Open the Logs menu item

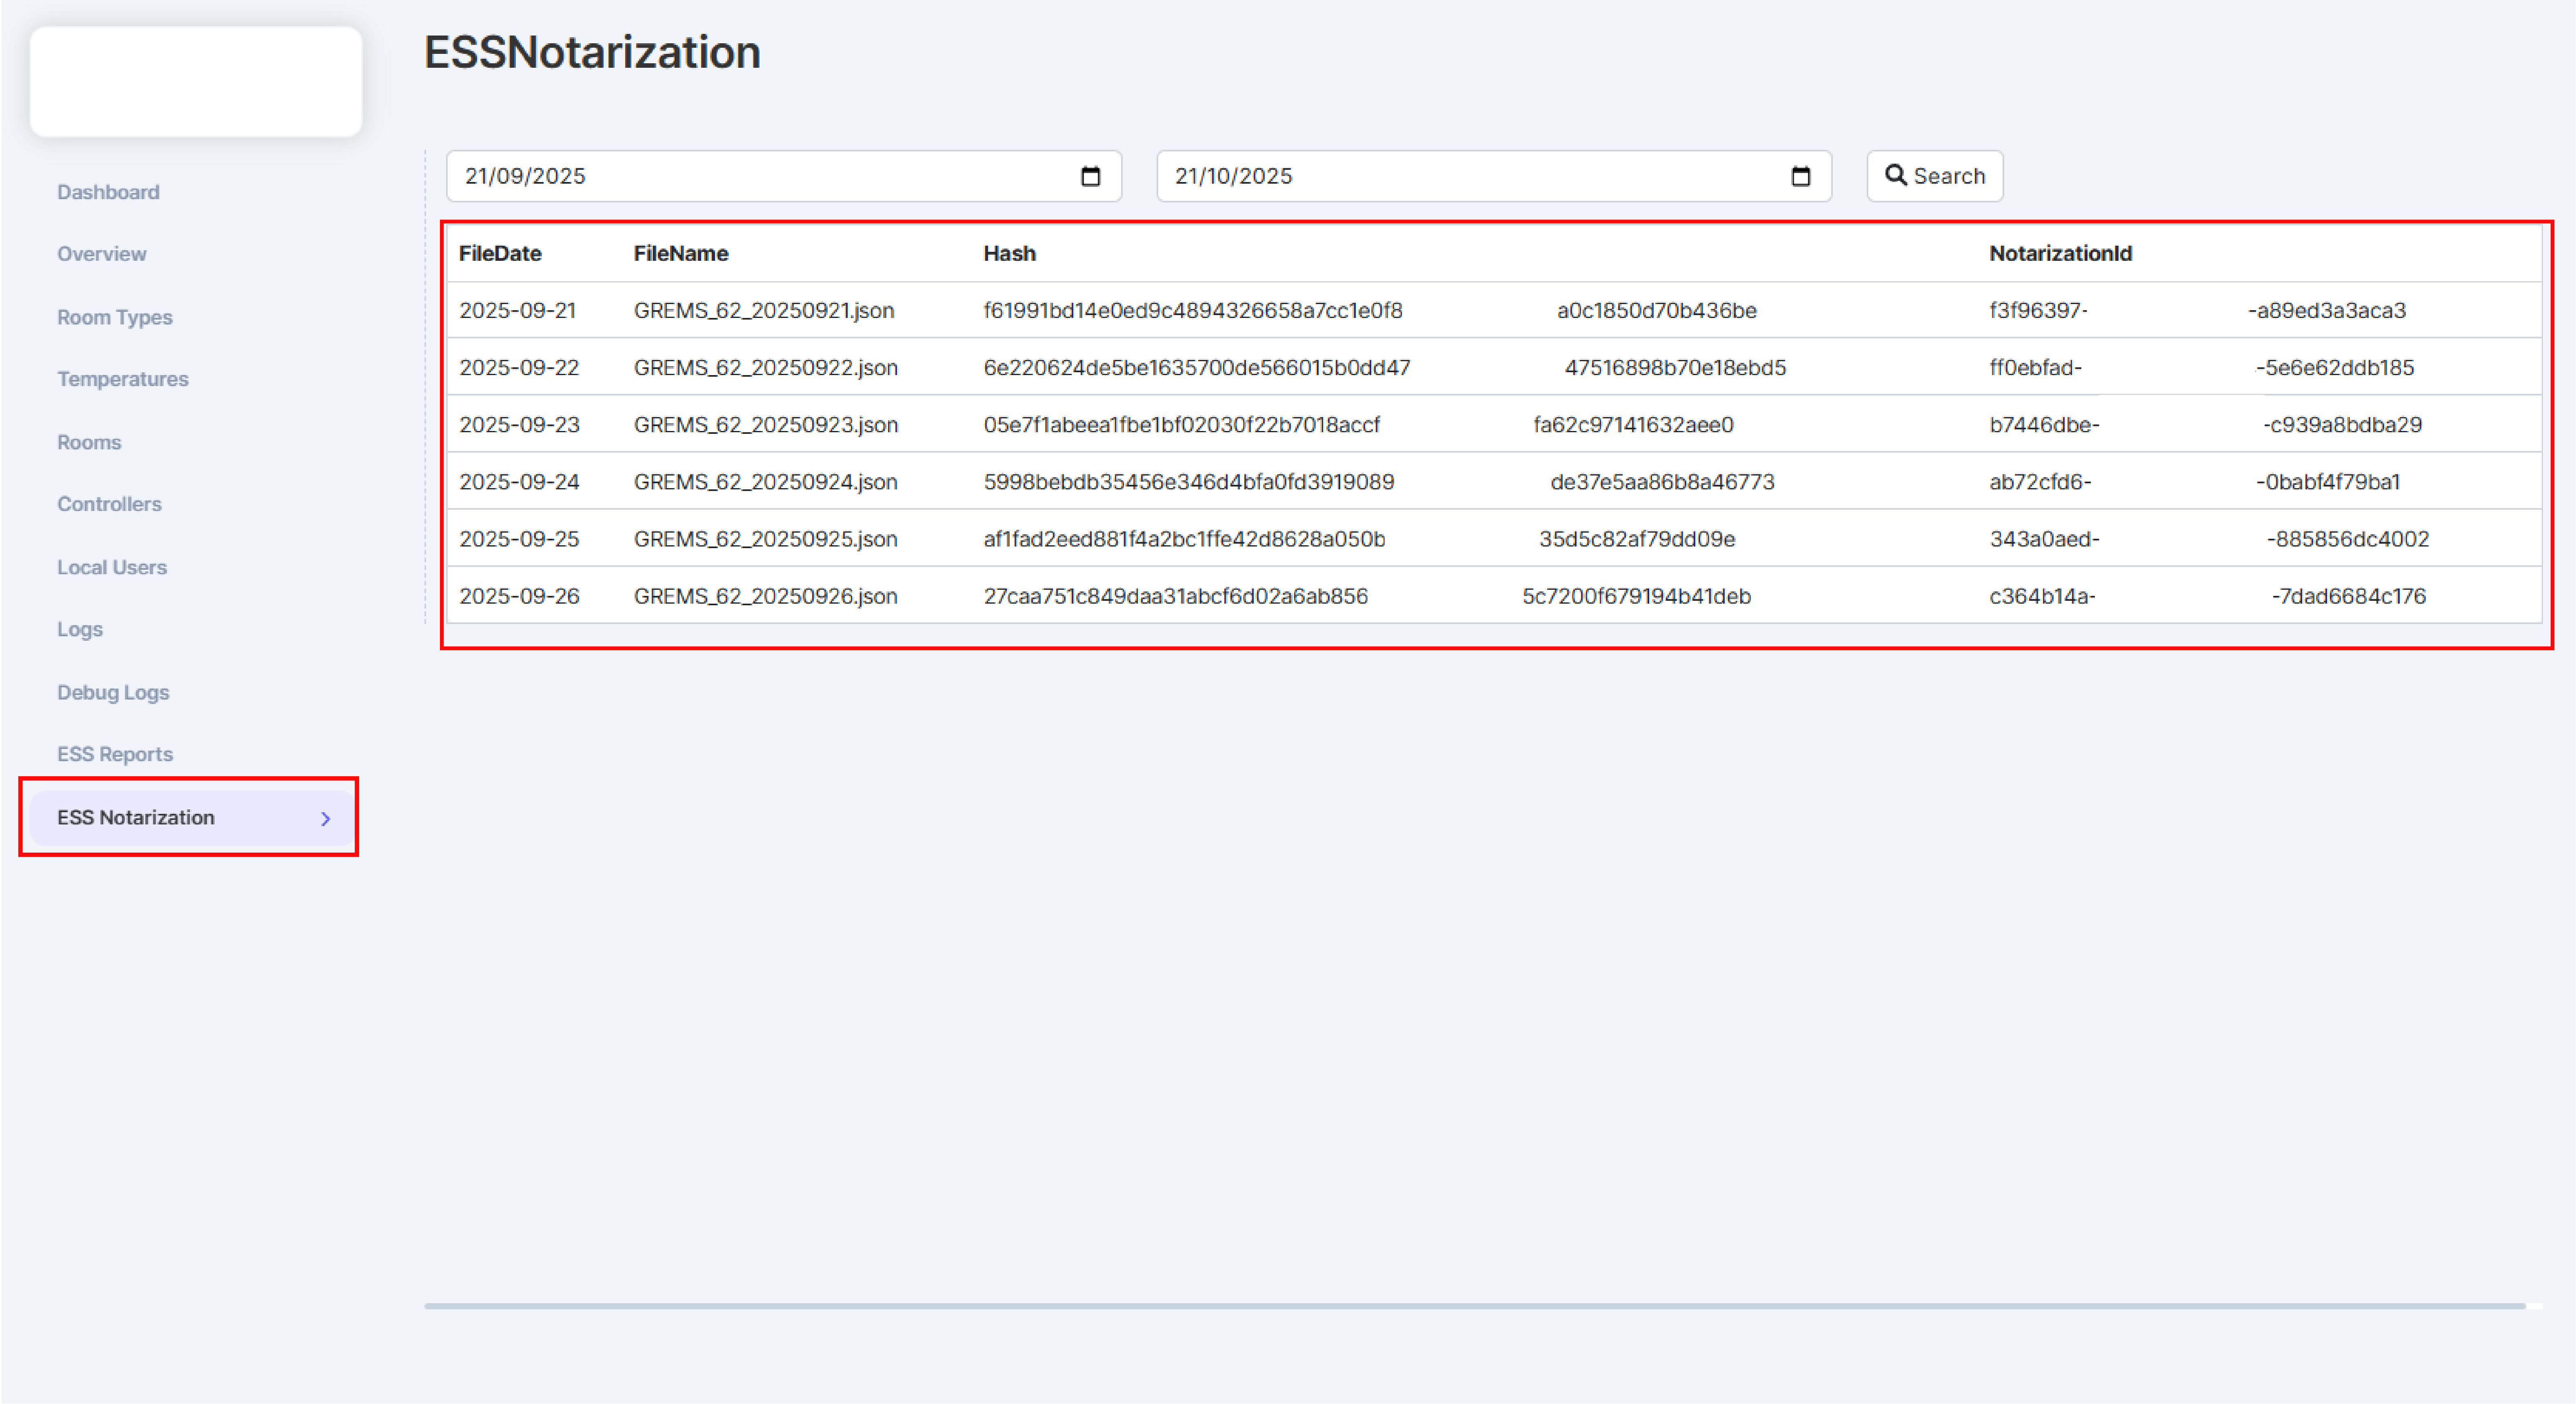pos(80,629)
